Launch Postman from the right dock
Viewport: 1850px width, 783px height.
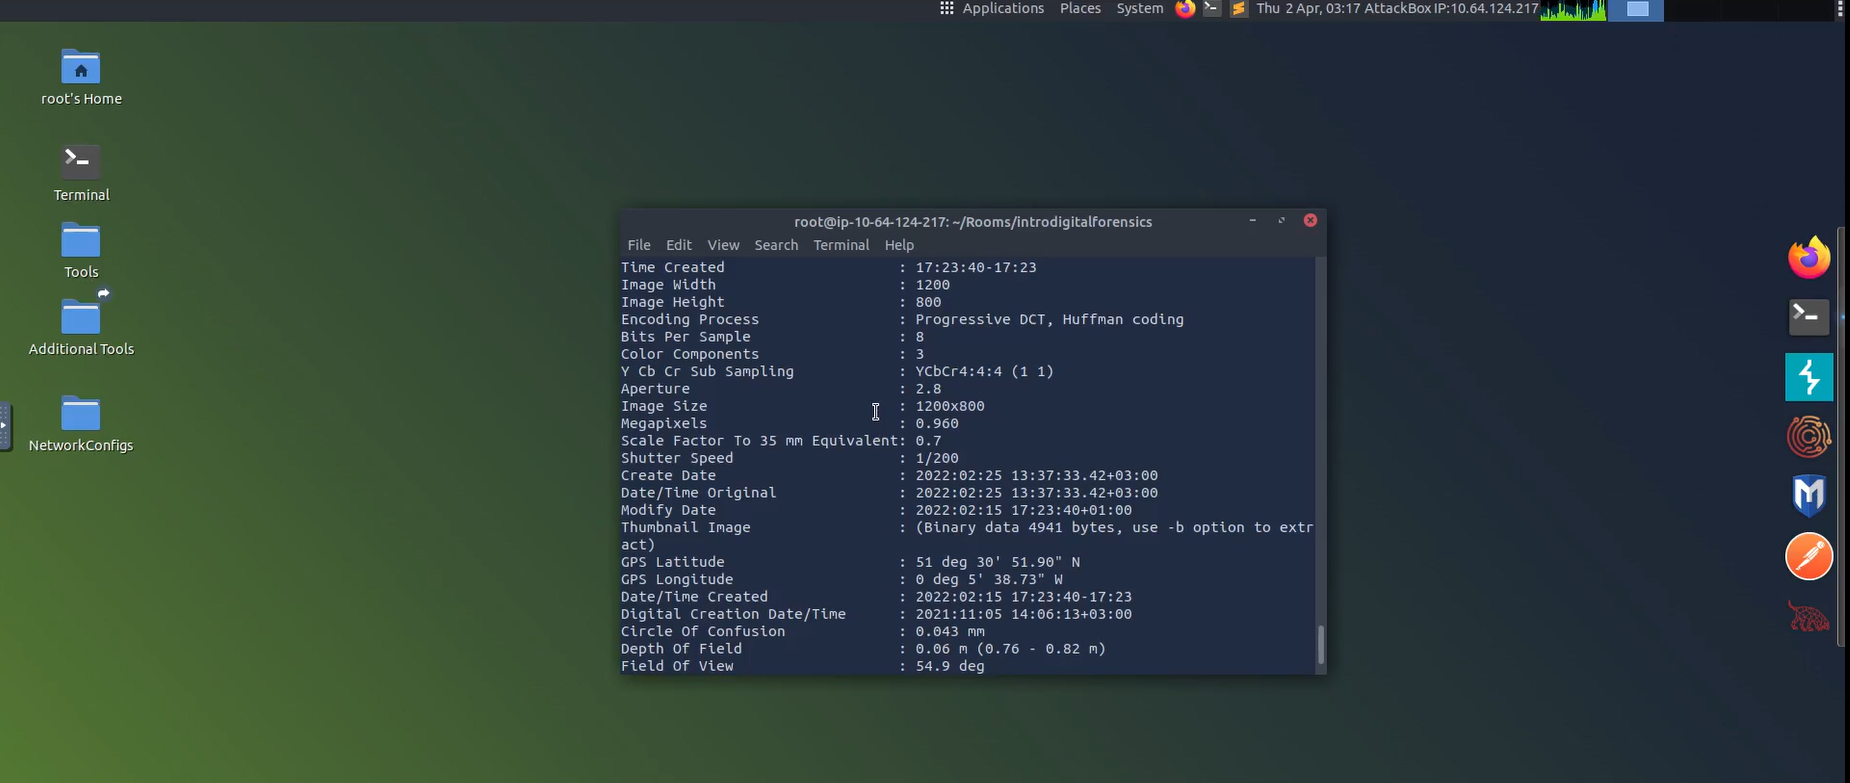coord(1809,557)
